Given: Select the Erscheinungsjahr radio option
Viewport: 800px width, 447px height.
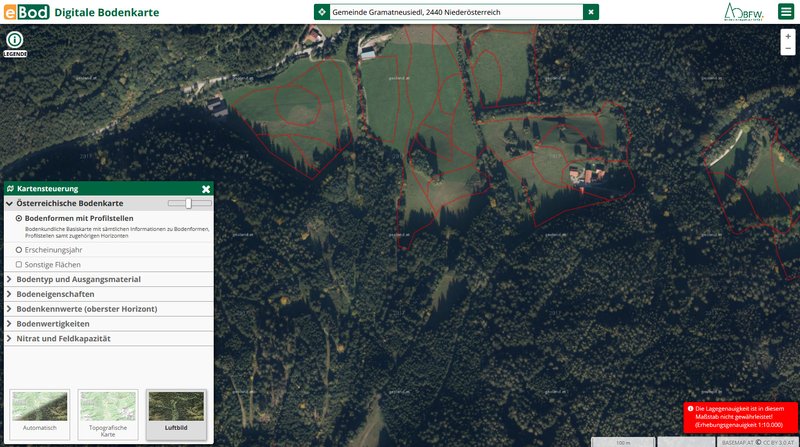Looking at the screenshot, I should tap(19, 249).
